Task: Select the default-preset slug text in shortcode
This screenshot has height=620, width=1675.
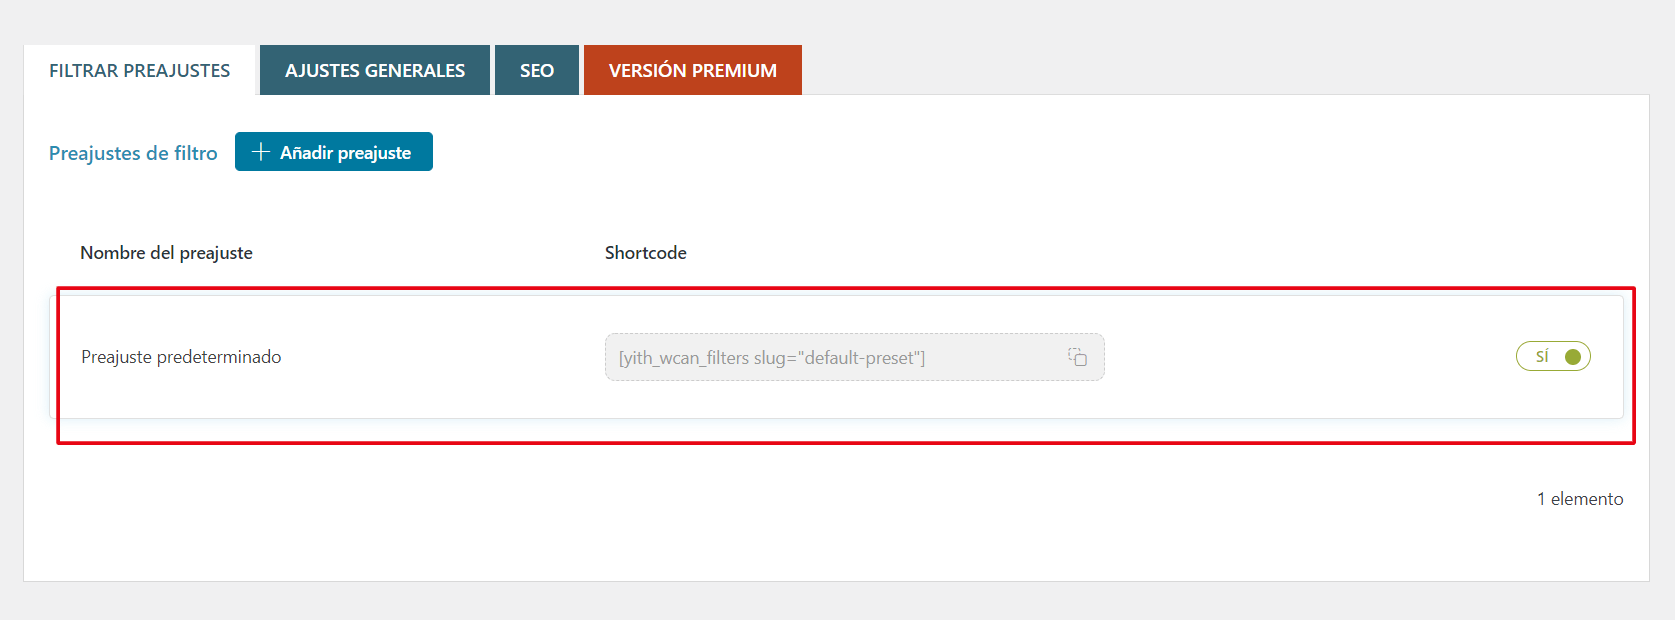Action: (861, 358)
